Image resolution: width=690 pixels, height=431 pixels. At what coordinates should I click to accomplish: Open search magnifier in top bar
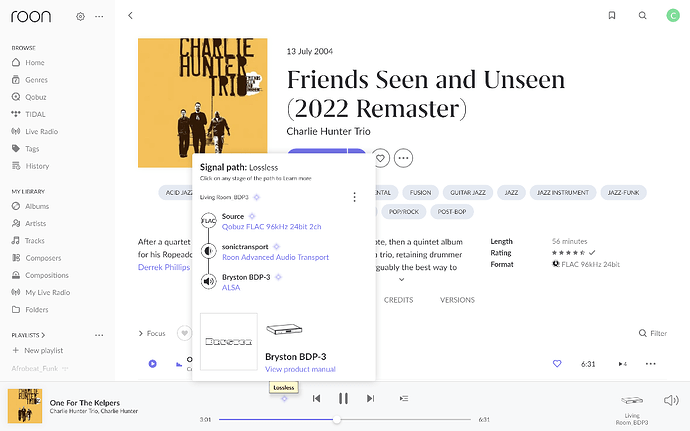pos(642,15)
